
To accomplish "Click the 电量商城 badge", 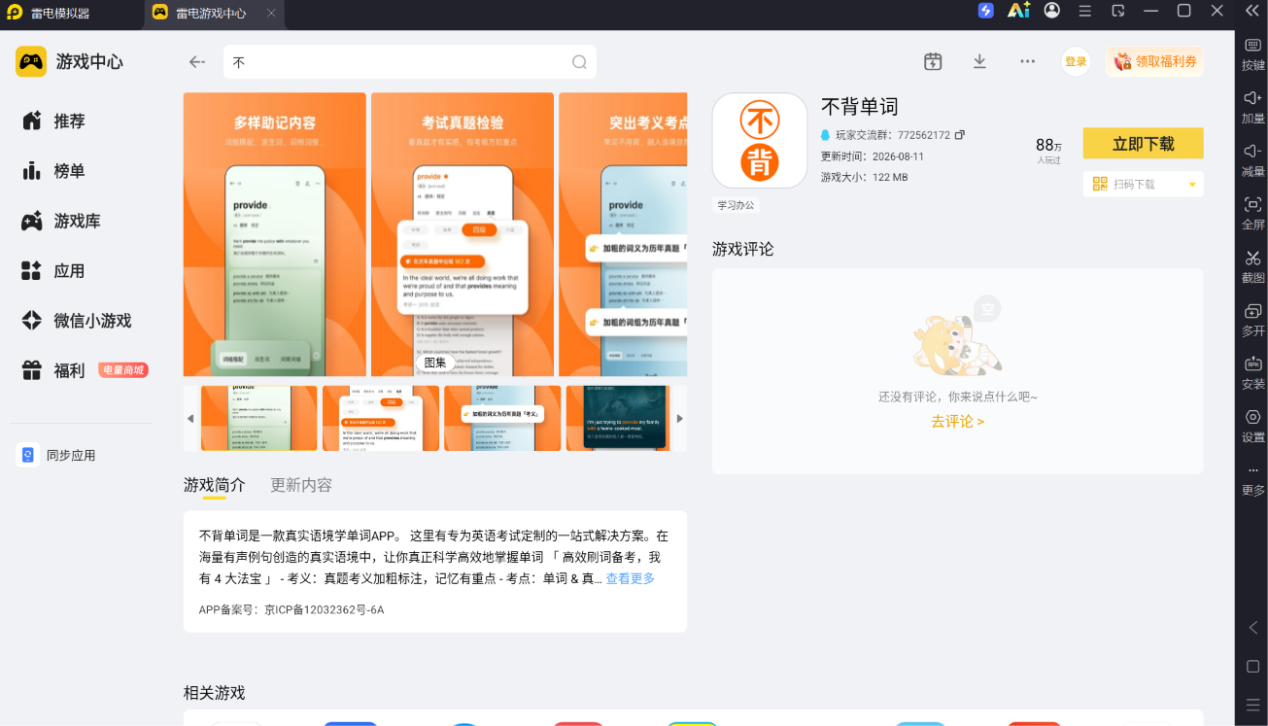I will 123,370.
